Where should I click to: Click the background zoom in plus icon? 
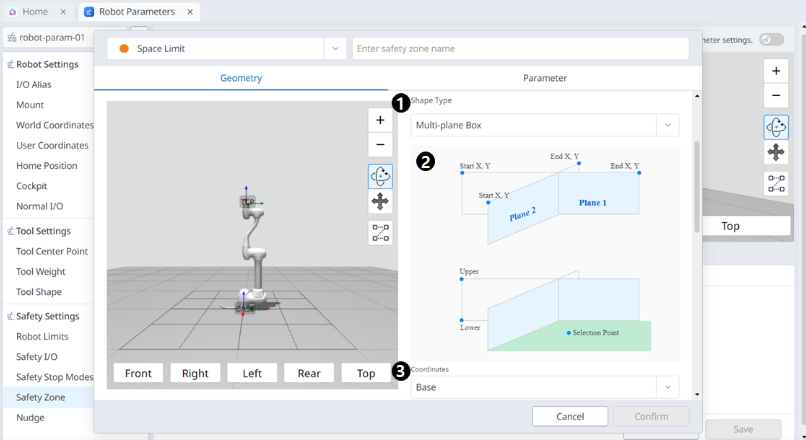776,71
